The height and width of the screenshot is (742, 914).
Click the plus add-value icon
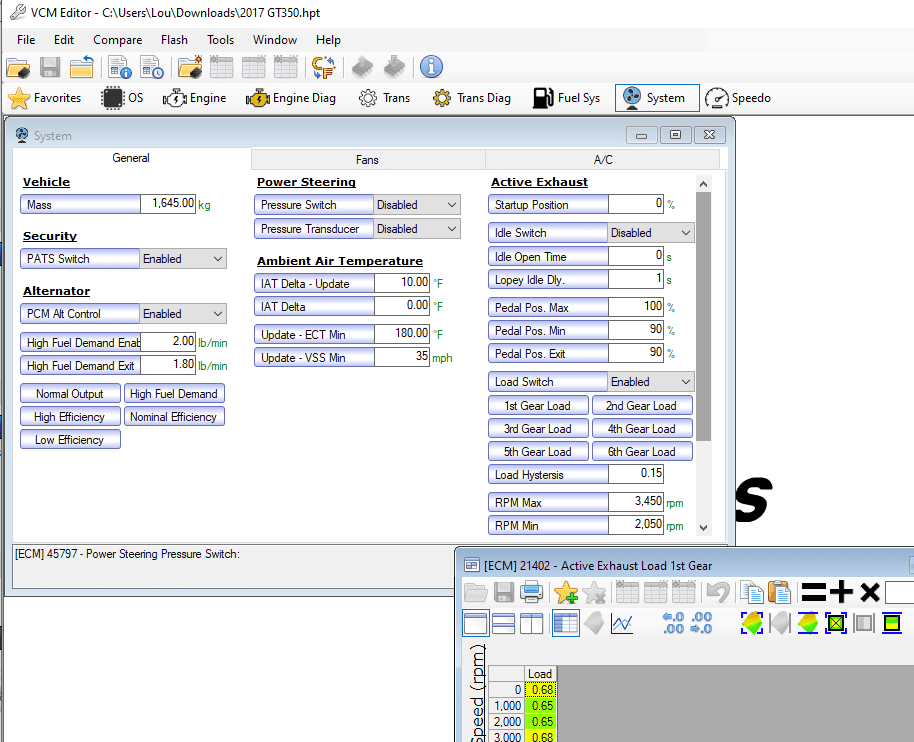pyautogui.click(x=841, y=592)
